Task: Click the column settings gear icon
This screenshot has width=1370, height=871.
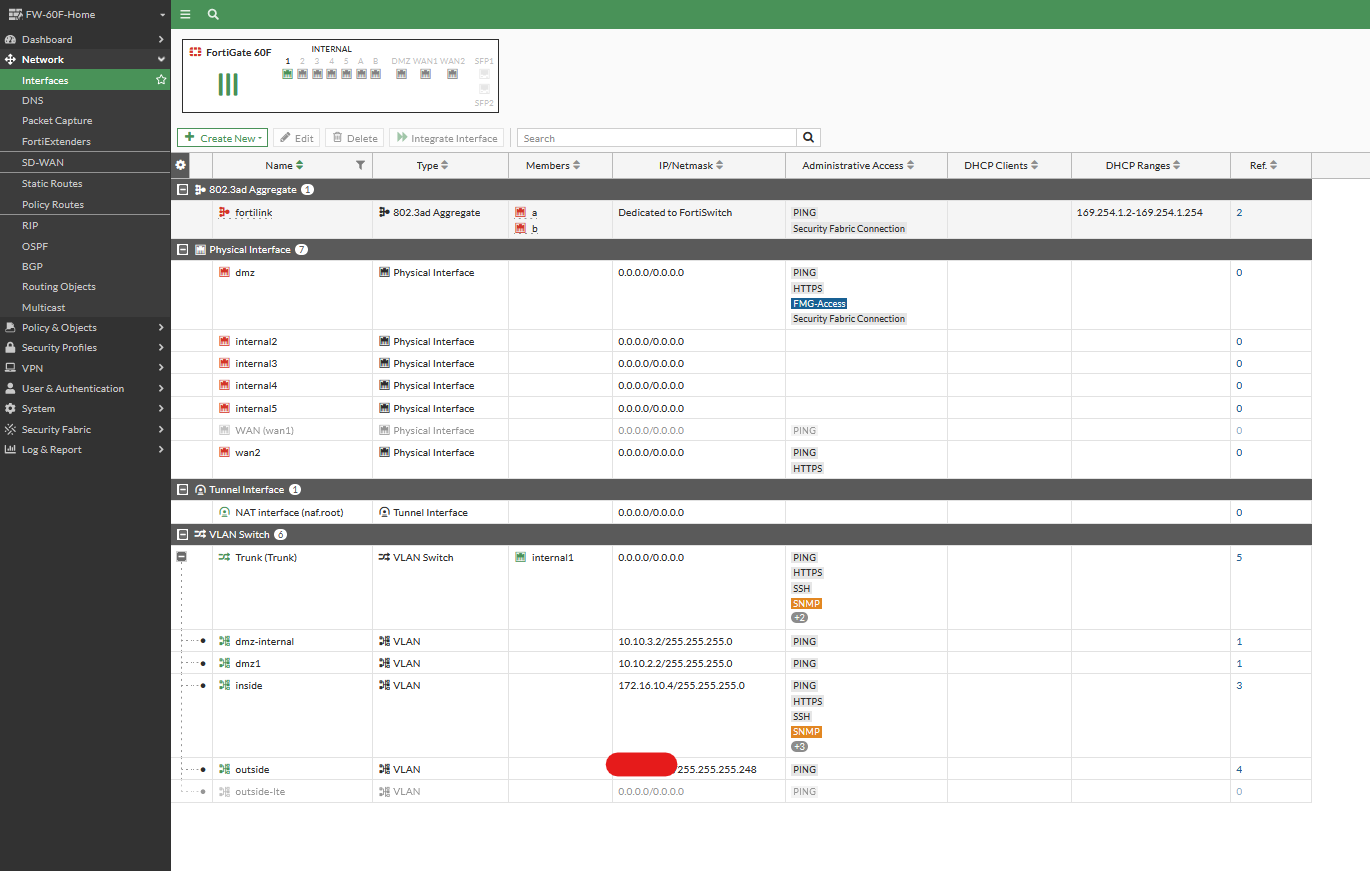Action: 181,165
